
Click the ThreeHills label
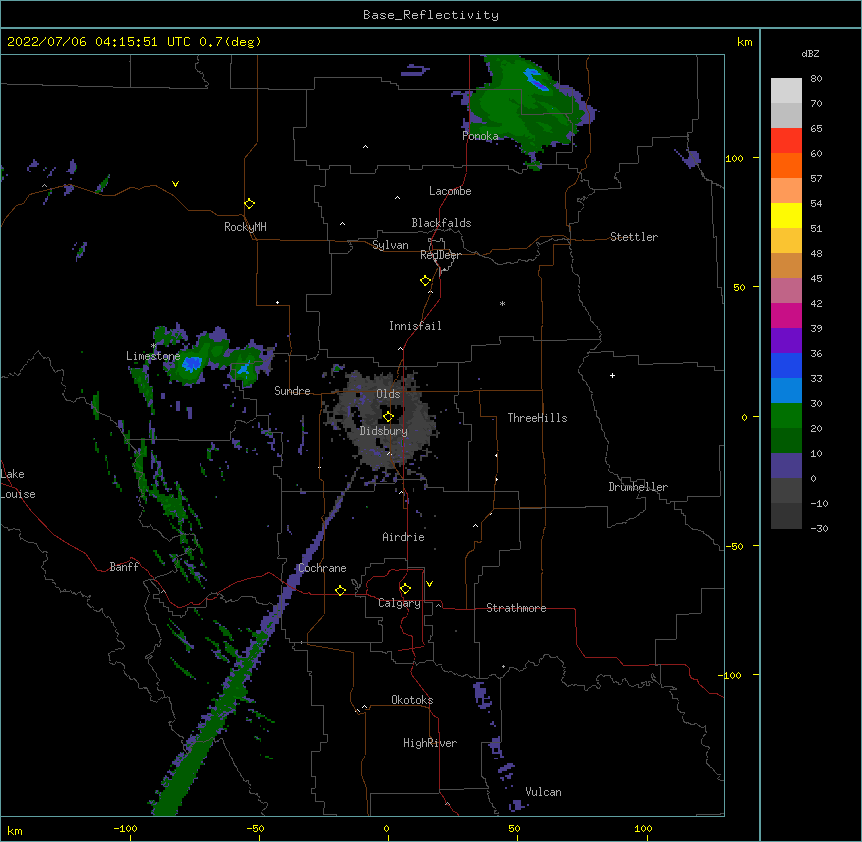click(x=537, y=418)
